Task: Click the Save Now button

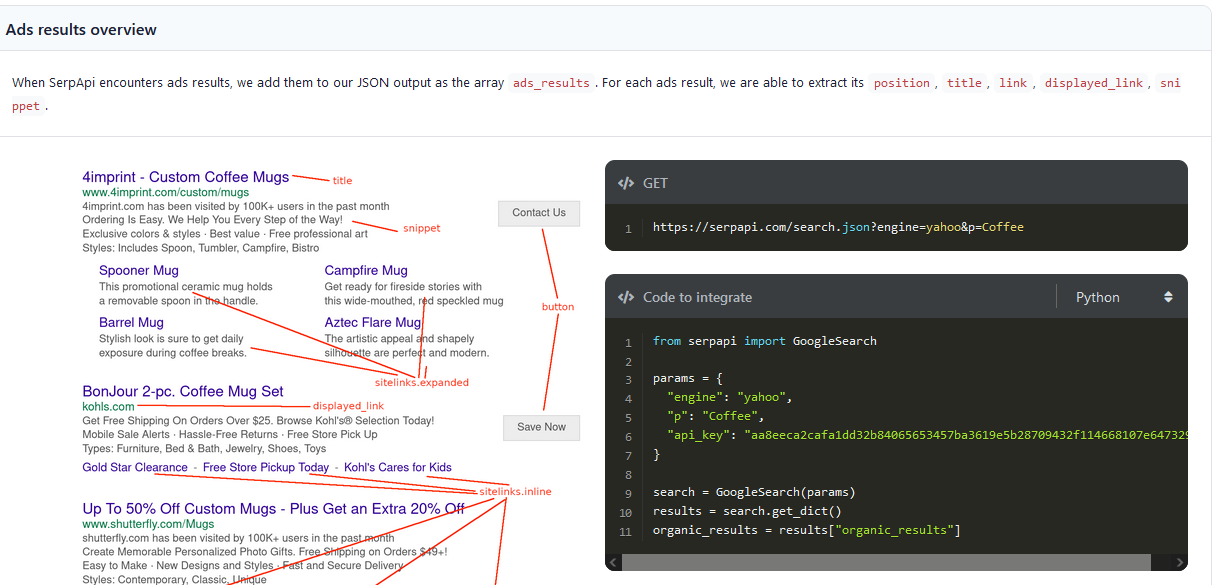Action: [x=541, y=427]
